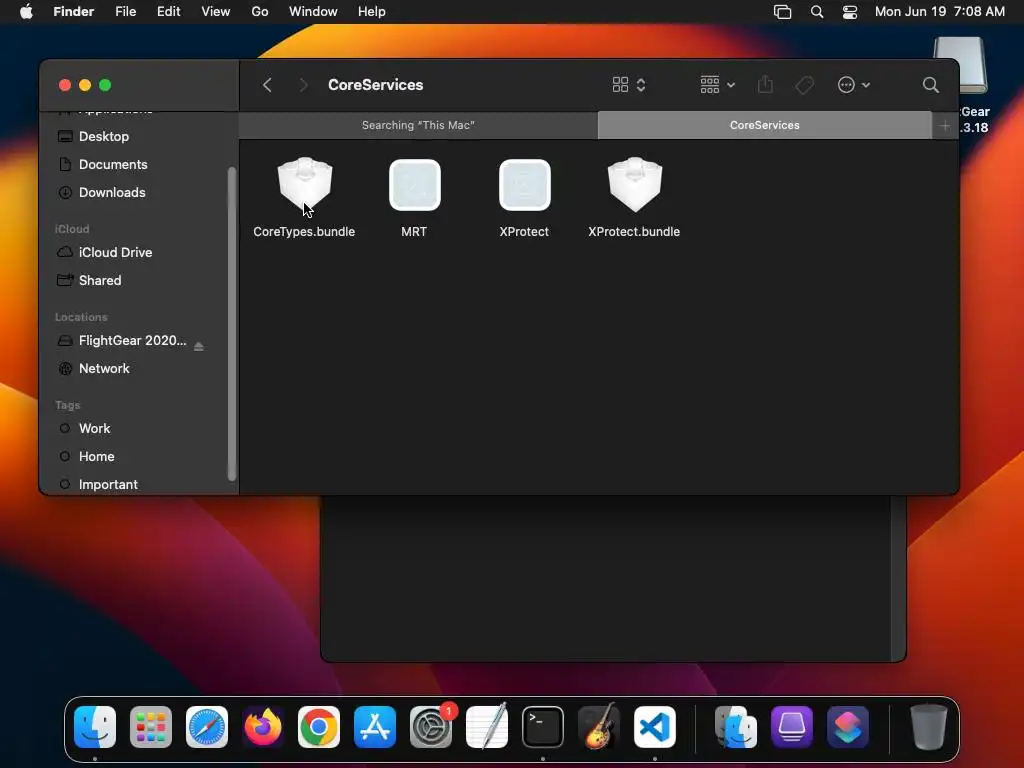The height and width of the screenshot is (768, 1024).
Task: Go back with the left chevron
Action: pos(267,85)
